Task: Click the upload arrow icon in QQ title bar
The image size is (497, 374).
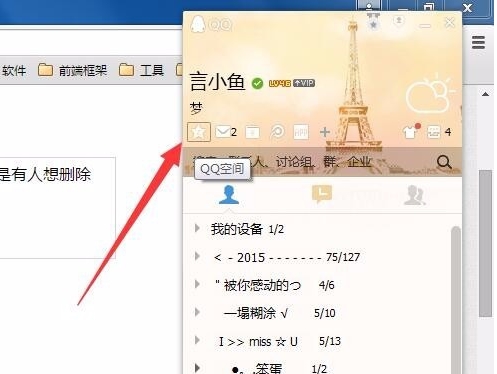Action: [x=399, y=21]
